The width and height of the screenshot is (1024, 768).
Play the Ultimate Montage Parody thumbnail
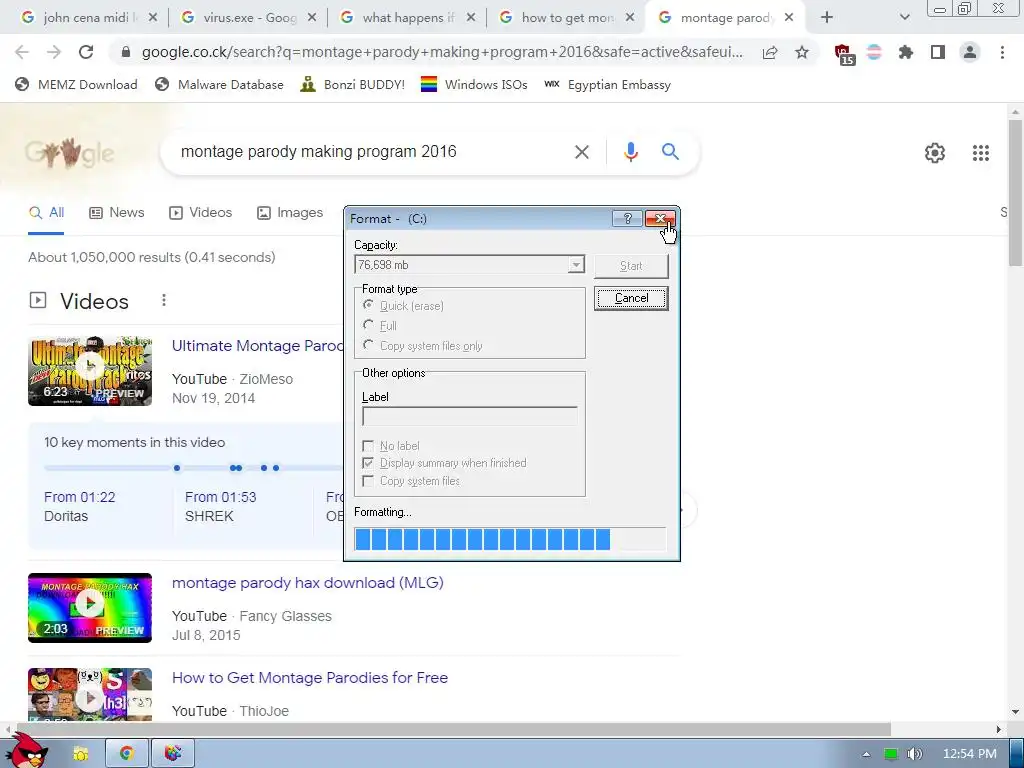[x=90, y=371]
